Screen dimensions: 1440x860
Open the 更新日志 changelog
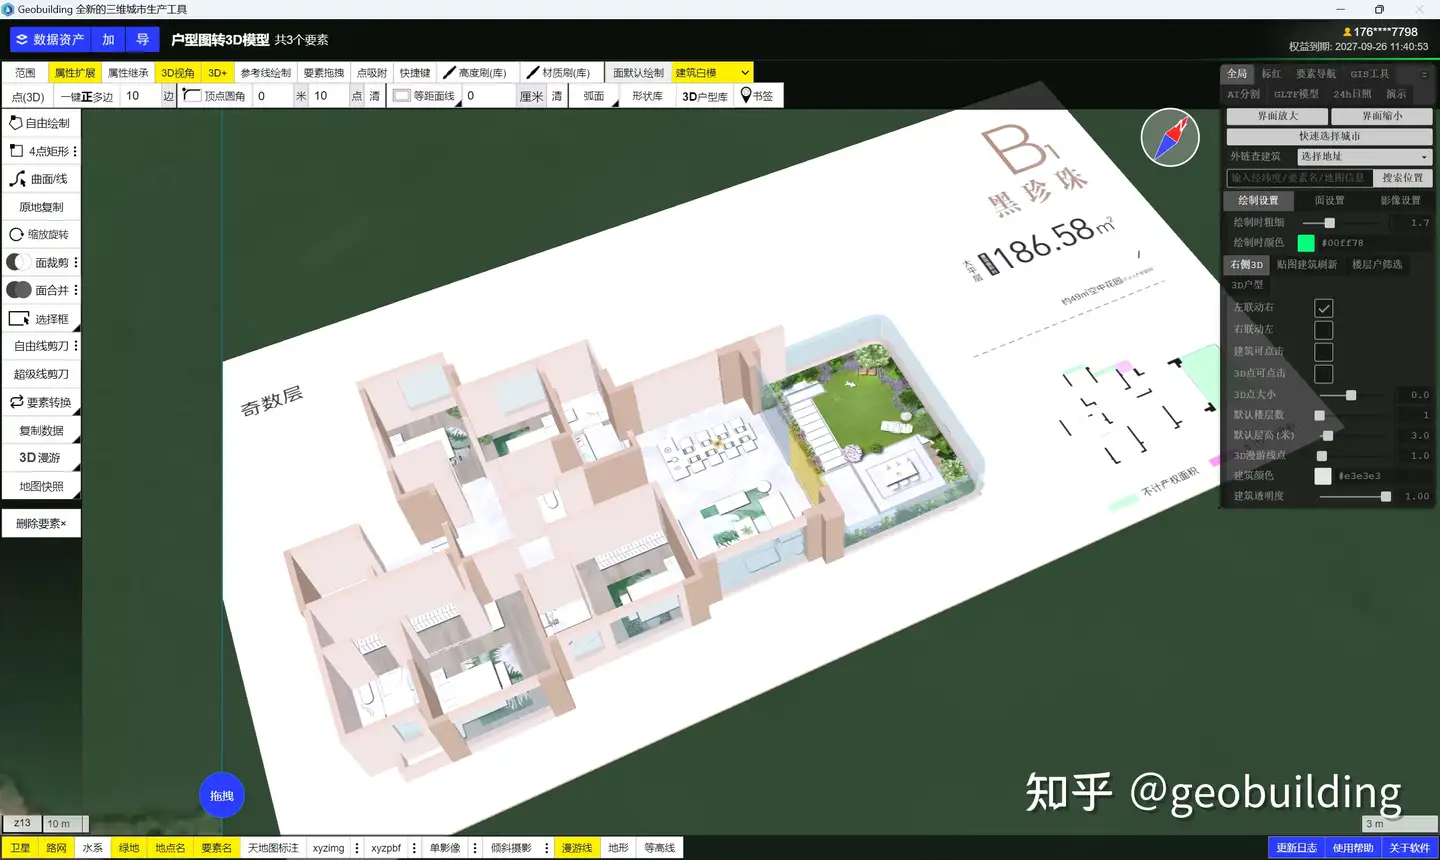pos(1296,848)
